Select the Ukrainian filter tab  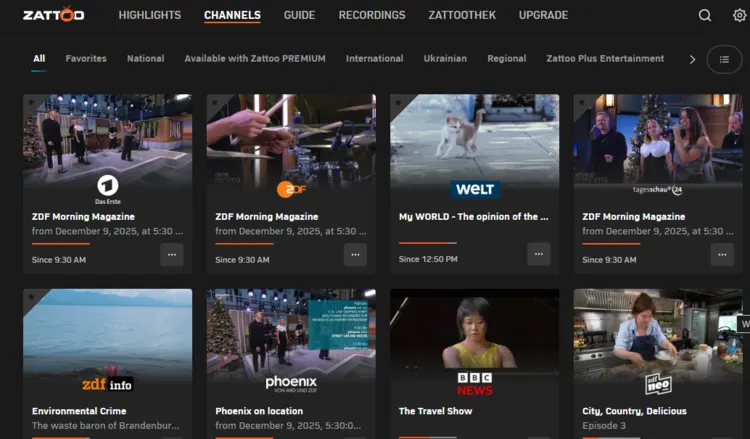click(445, 59)
